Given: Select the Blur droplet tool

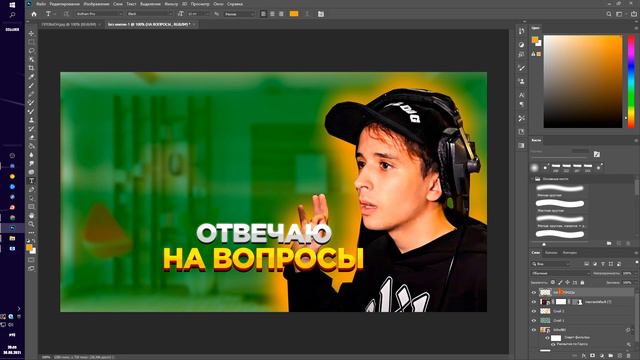Looking at the screenshot, I should (x=31, y=155).
